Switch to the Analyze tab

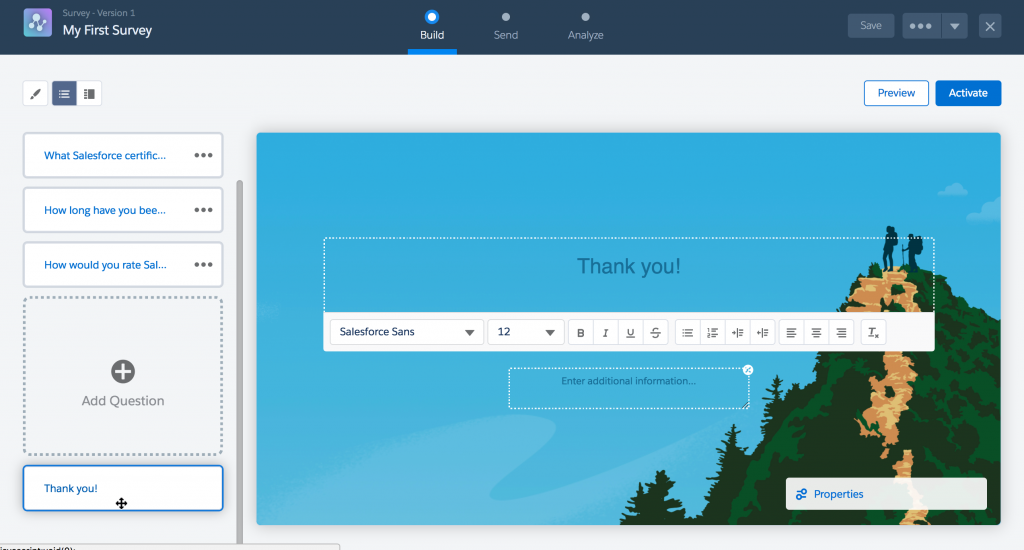click(x=585, y=26)
